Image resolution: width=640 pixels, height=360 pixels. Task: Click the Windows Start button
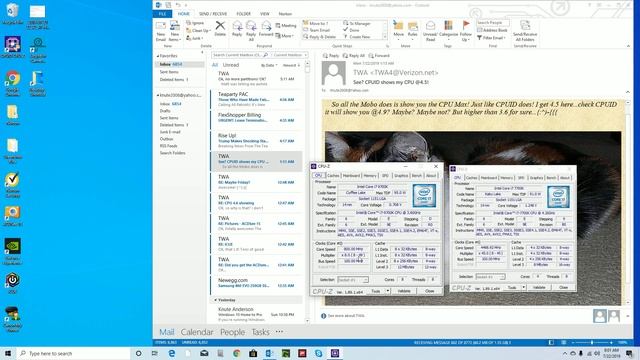(8, 353)
